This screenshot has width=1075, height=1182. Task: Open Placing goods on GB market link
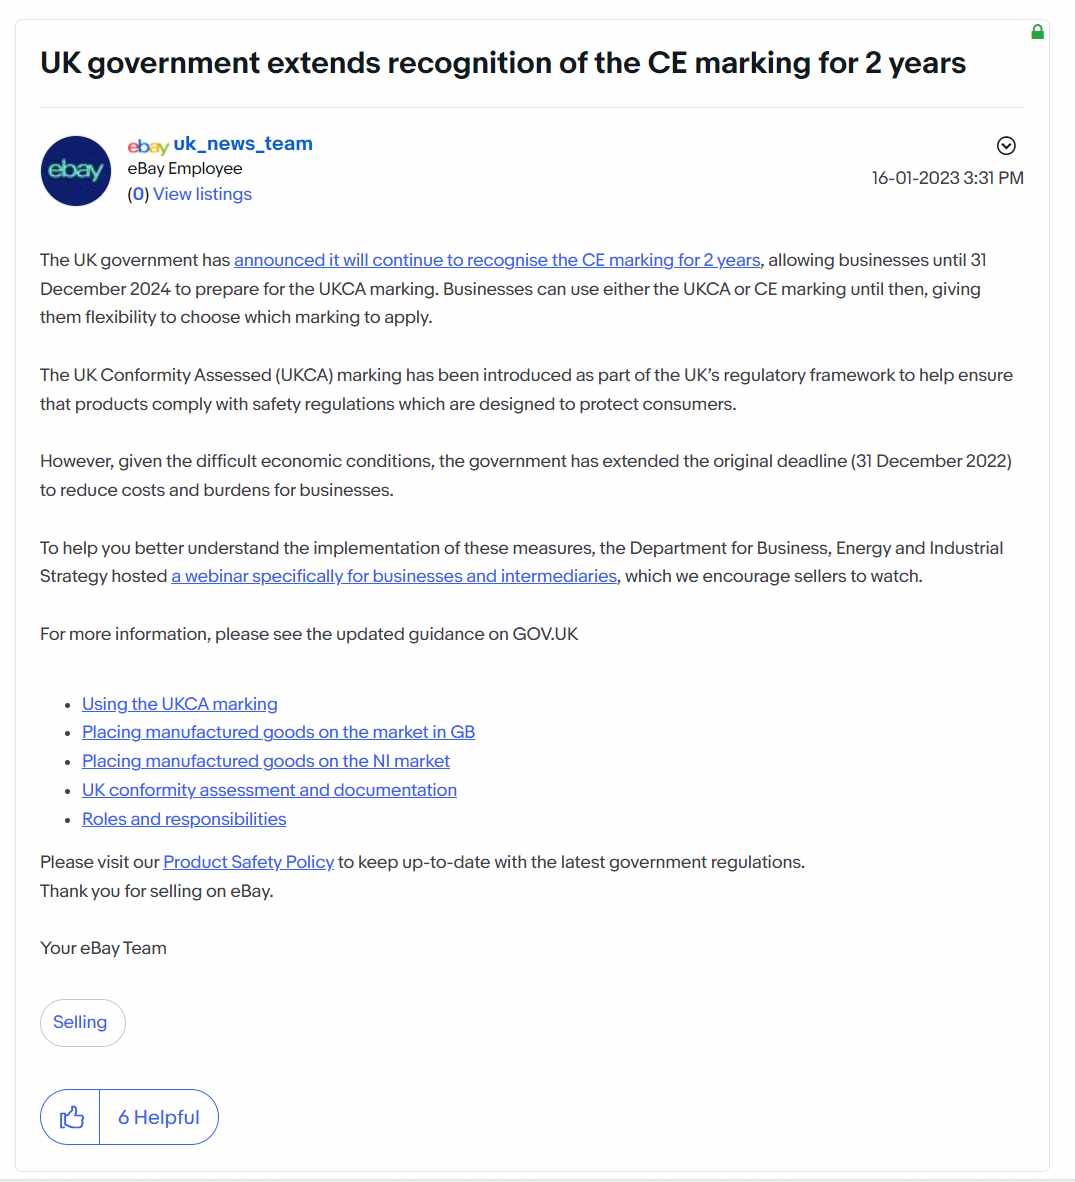278,732
